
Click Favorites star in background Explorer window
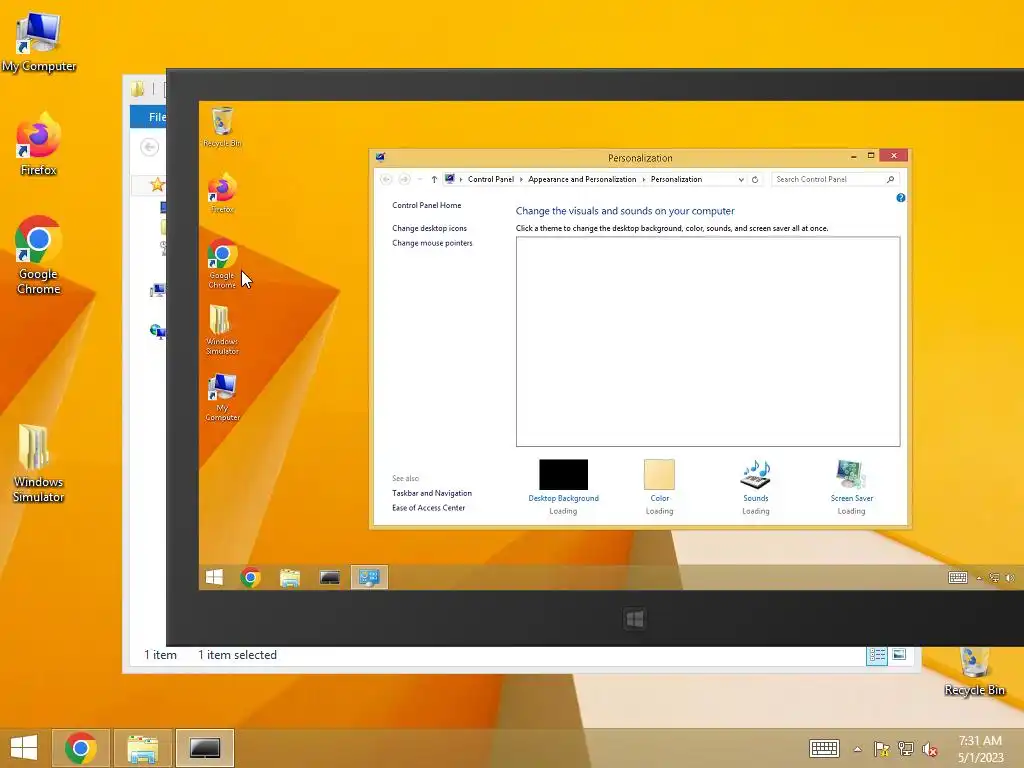[x=157, y=185]
